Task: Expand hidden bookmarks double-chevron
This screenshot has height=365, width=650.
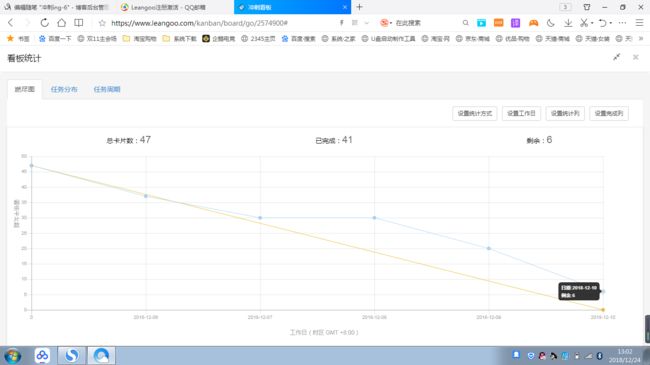Action: coord(641,39)
